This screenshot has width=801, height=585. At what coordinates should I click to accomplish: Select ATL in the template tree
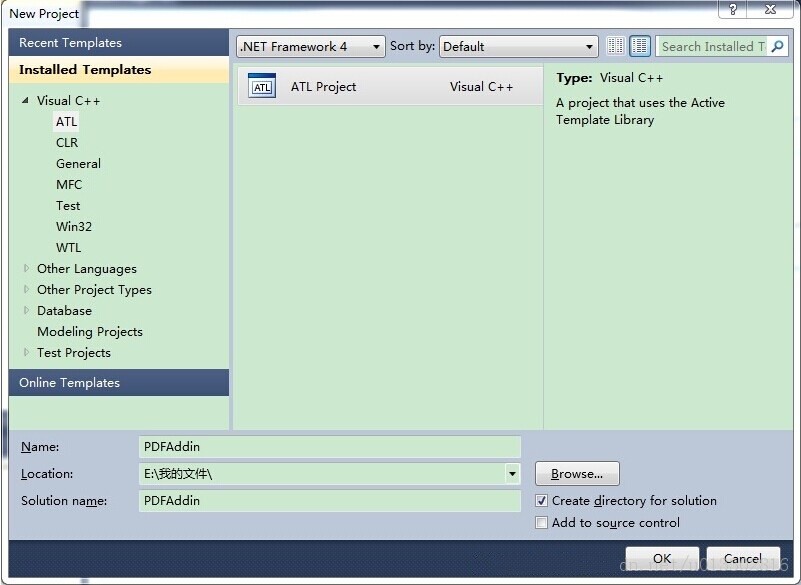coord(66,122)
